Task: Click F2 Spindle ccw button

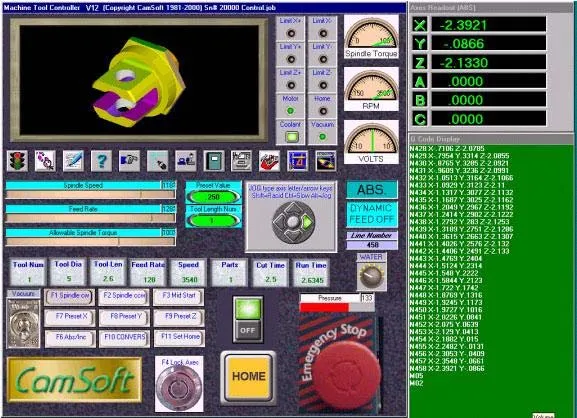Action: 124,297
